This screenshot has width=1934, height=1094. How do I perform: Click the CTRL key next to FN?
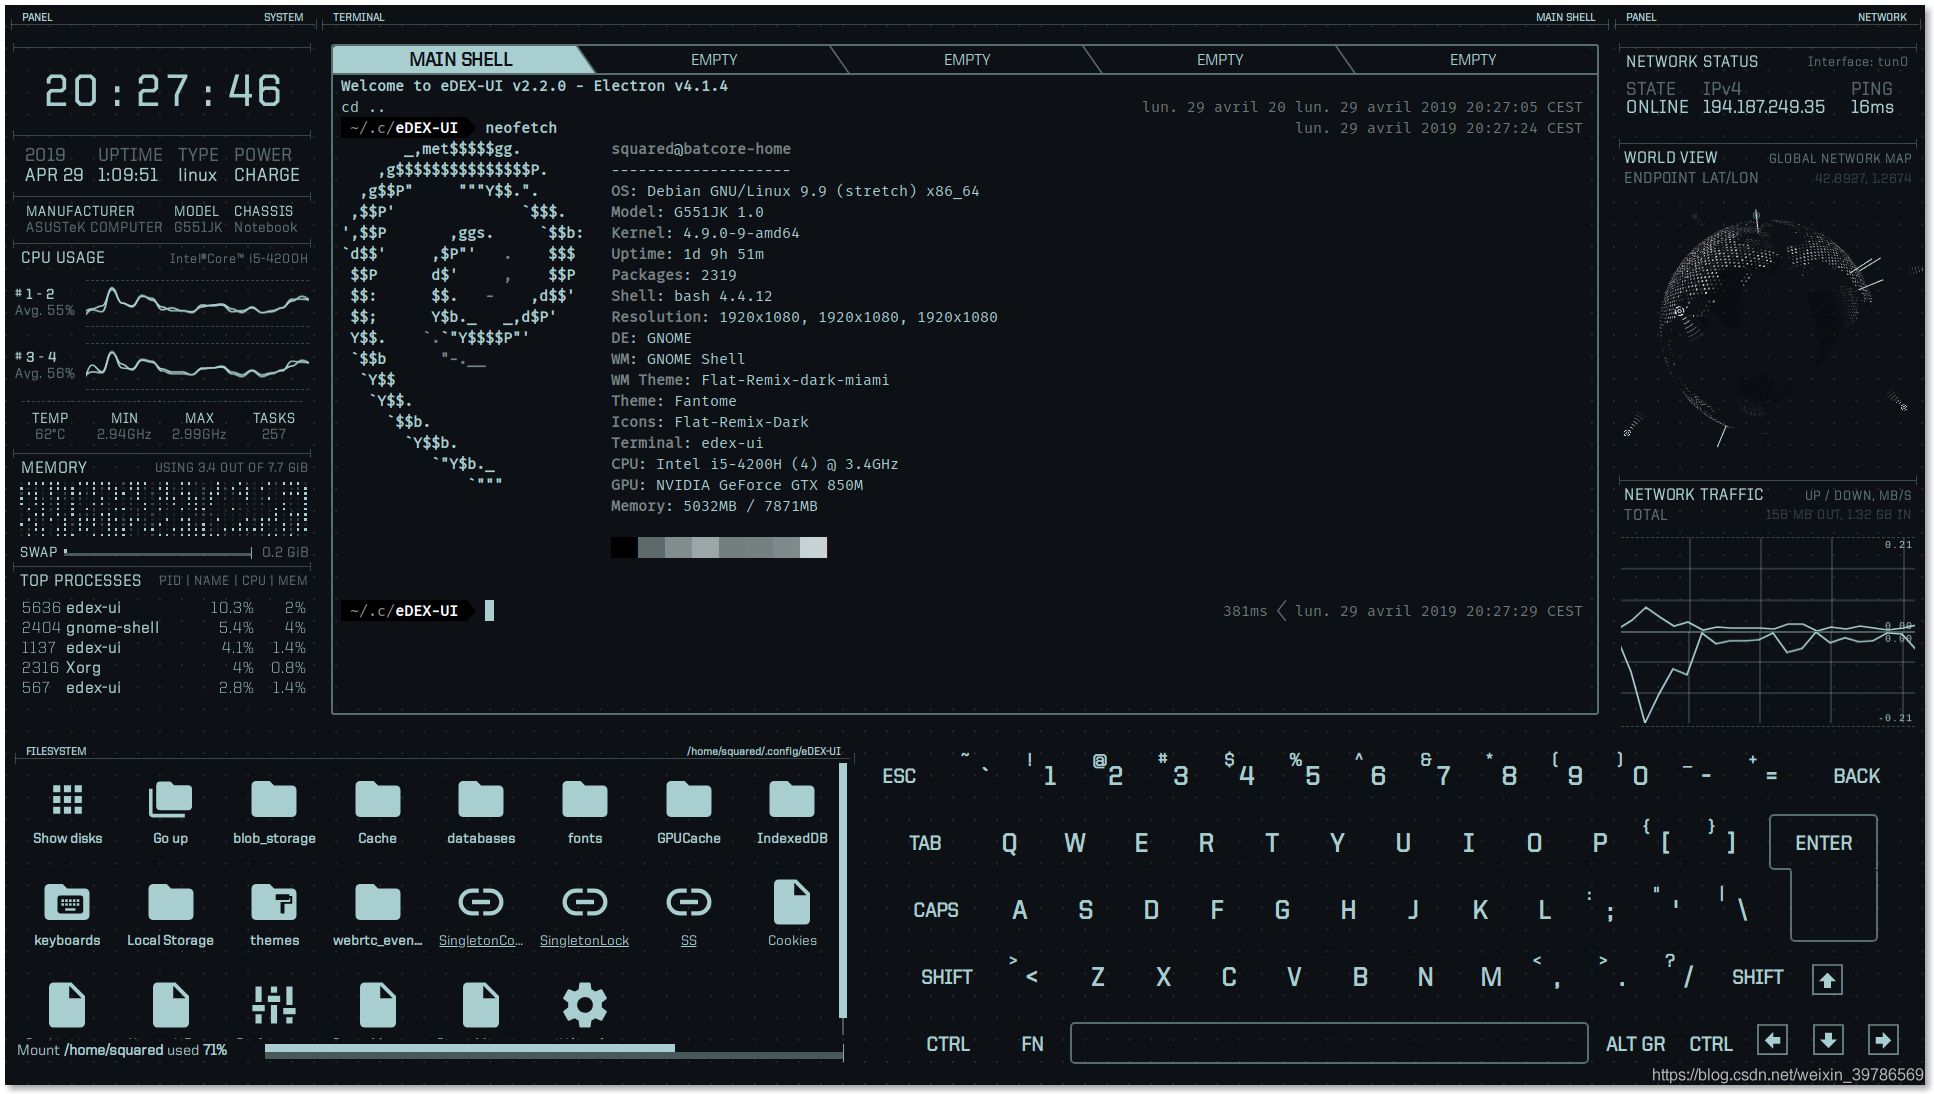point(948,1044)
